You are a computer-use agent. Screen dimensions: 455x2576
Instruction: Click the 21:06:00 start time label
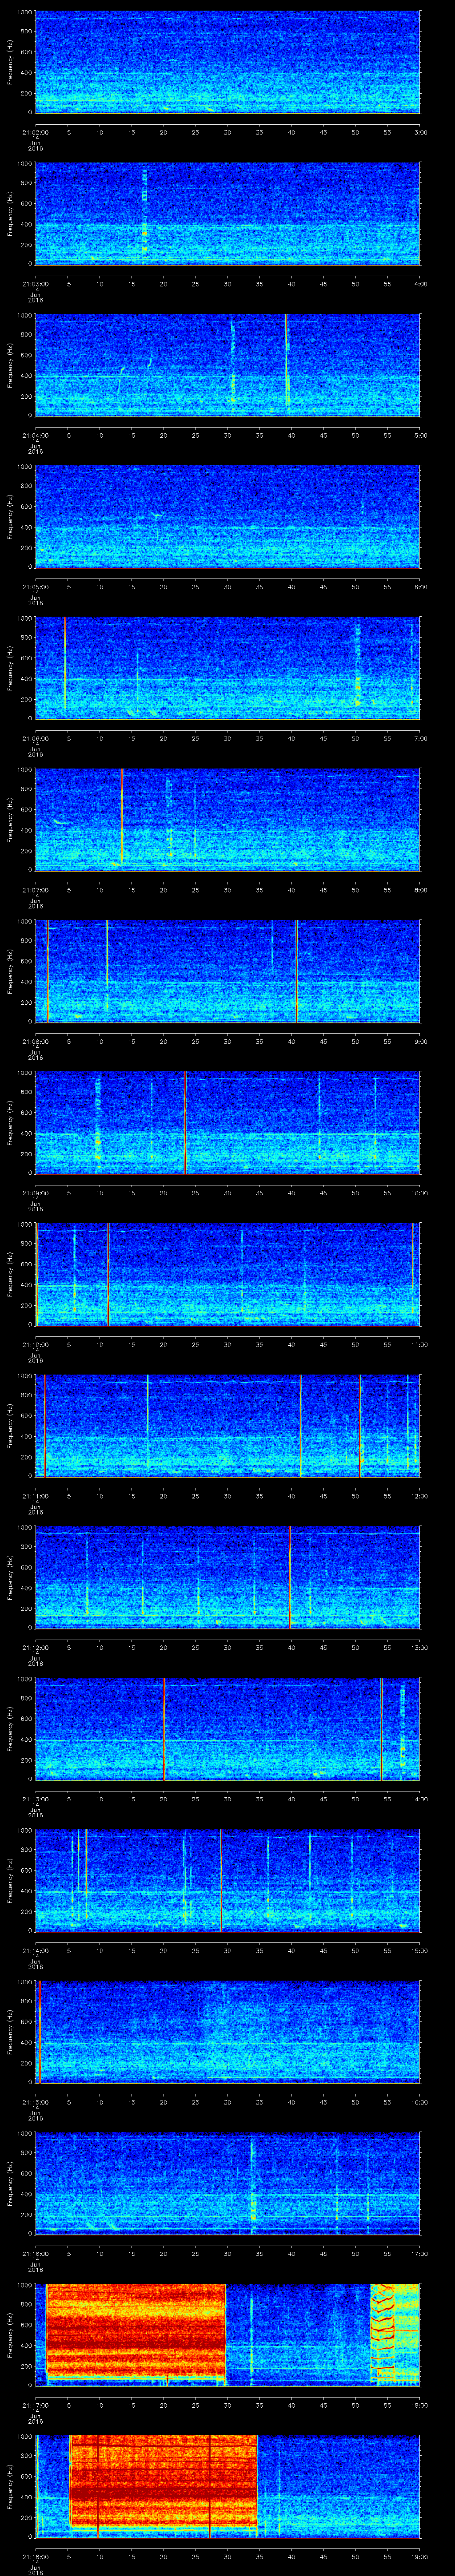(35, 738)
